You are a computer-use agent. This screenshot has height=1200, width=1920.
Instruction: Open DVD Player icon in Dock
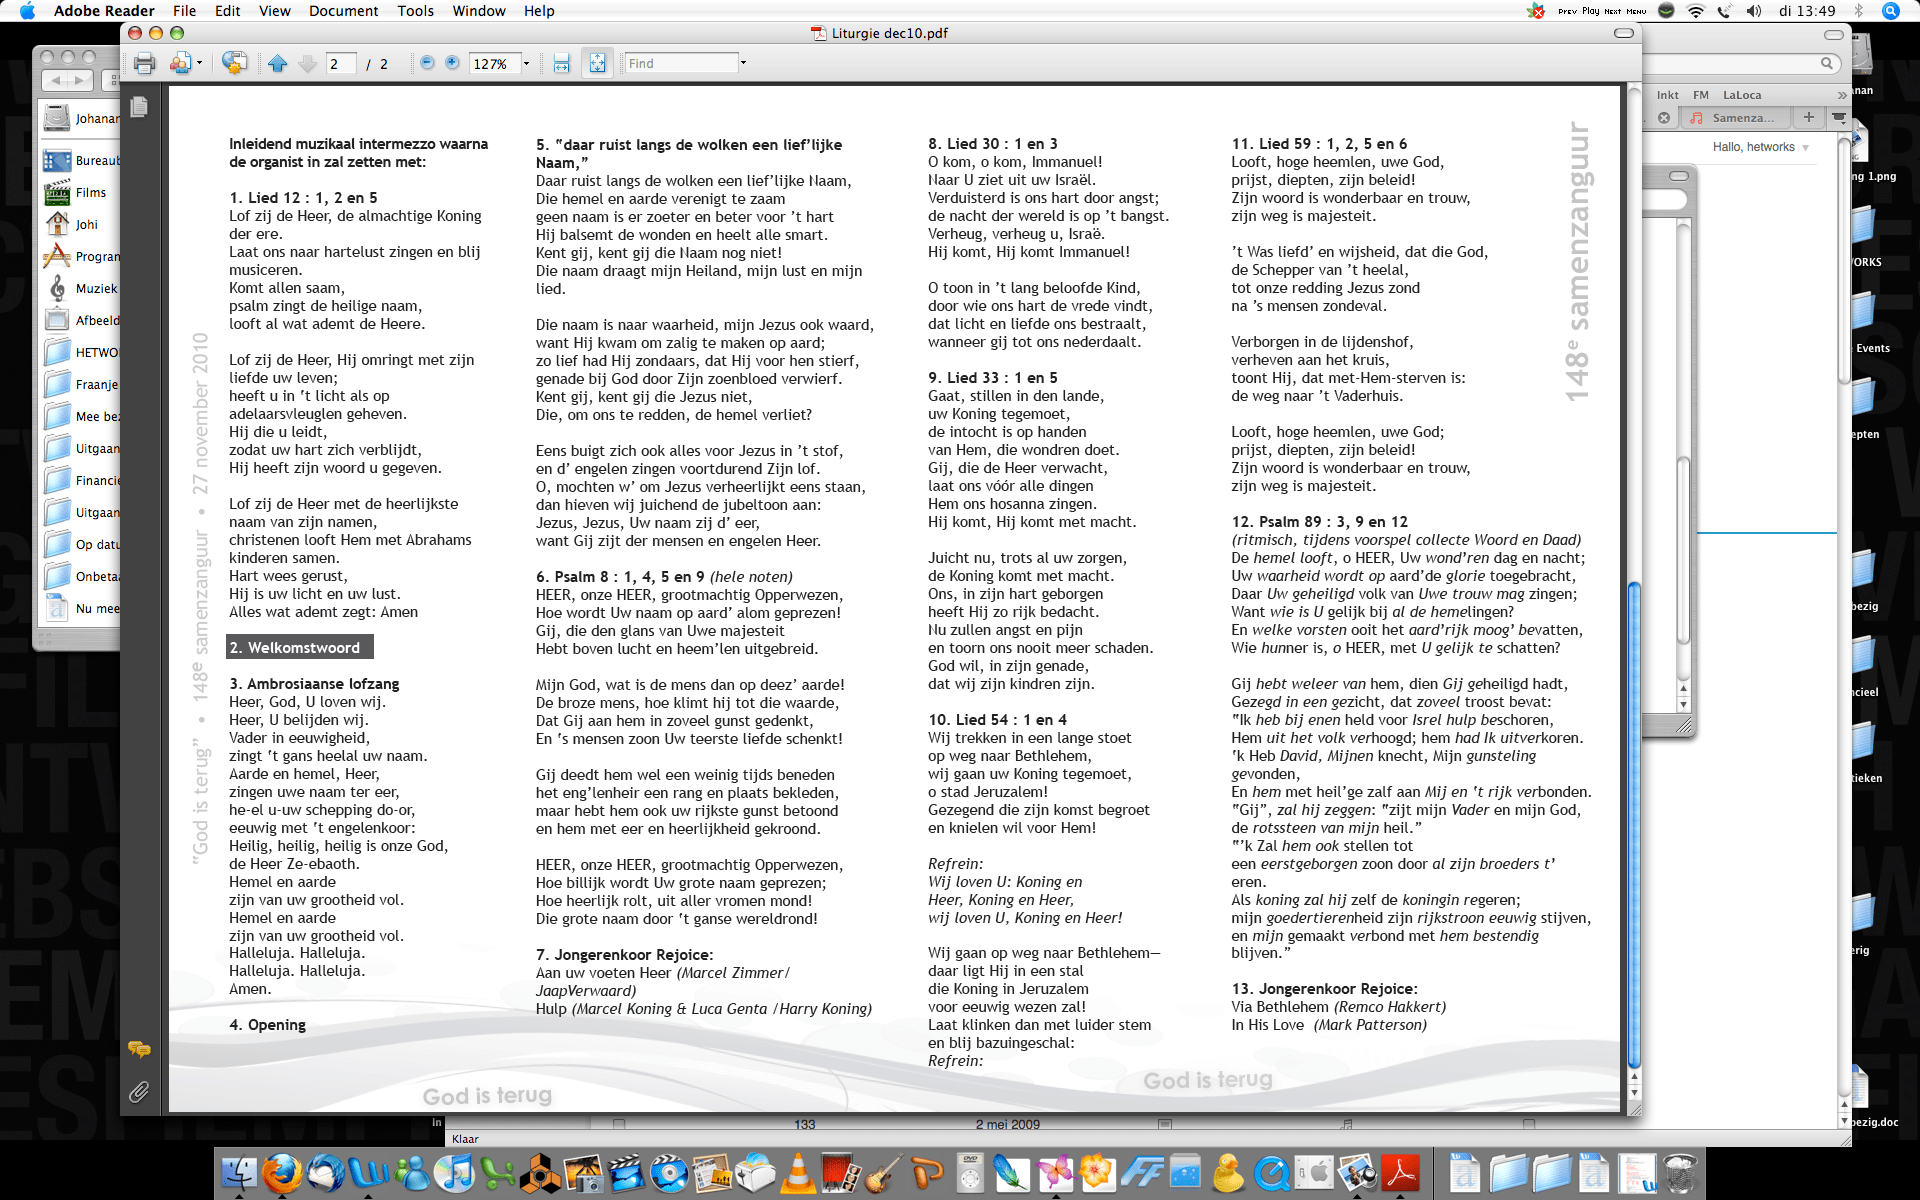(970, 1173)
